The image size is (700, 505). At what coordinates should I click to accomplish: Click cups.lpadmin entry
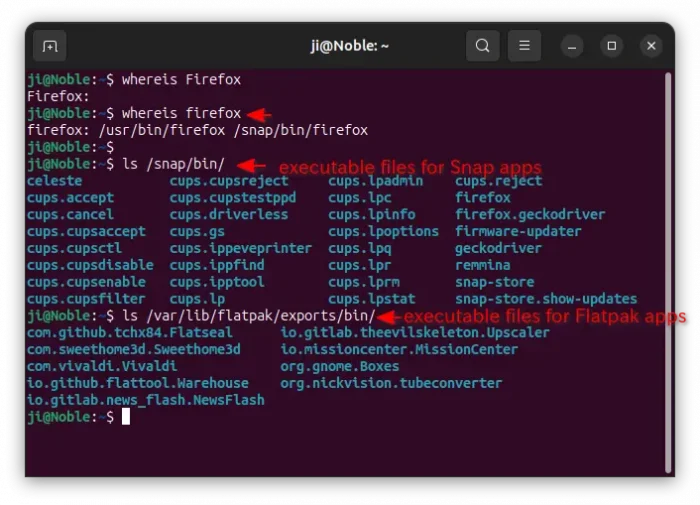click(376, 181)
